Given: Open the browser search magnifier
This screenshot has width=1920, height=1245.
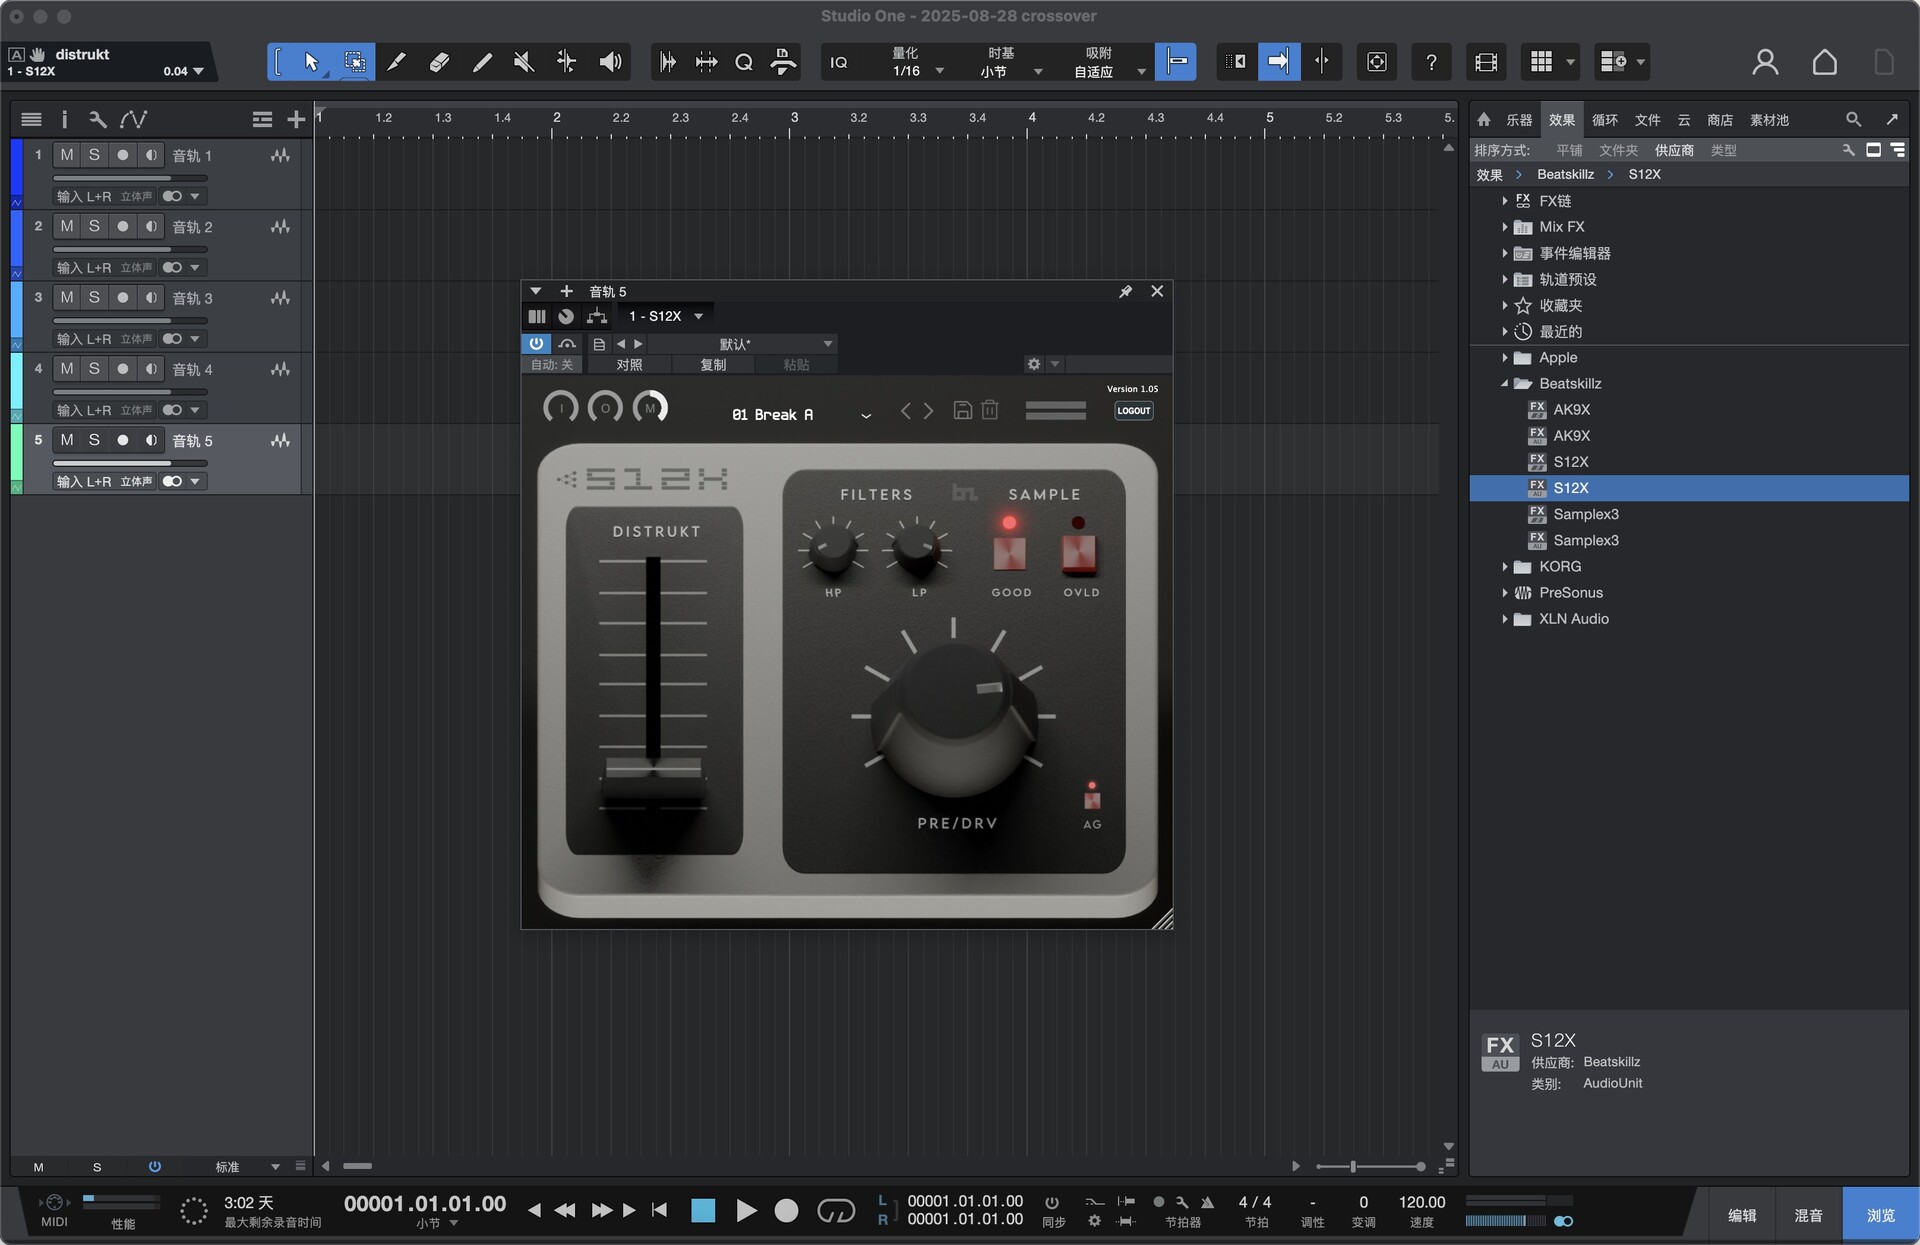Looking at the screenshot, I should [1853, 120].
